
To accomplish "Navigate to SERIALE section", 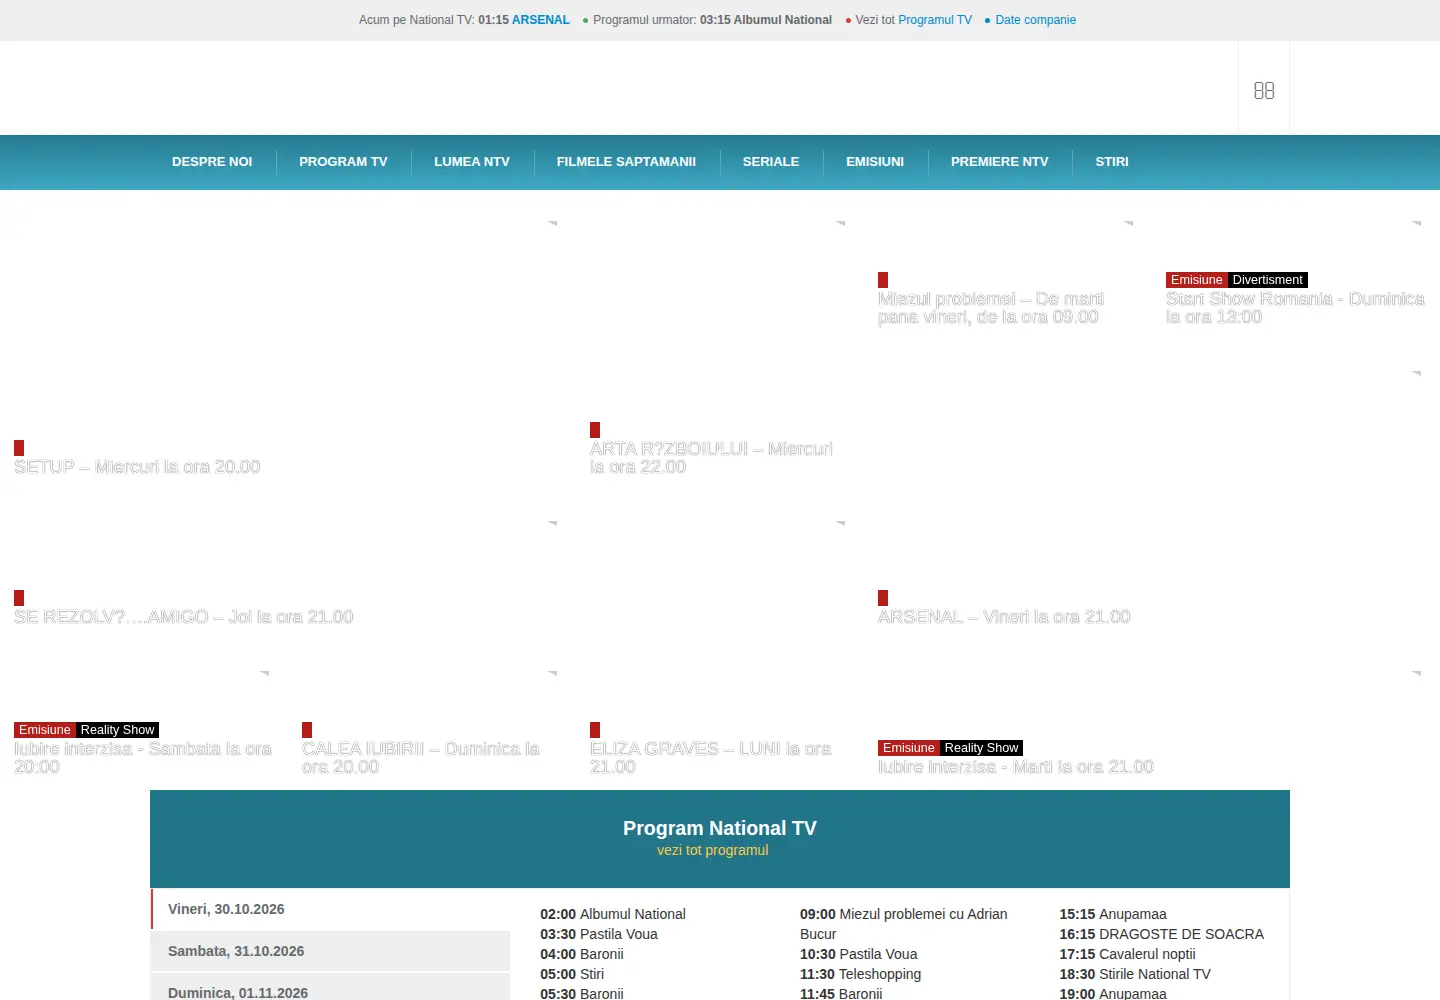I will click(771, 161).
